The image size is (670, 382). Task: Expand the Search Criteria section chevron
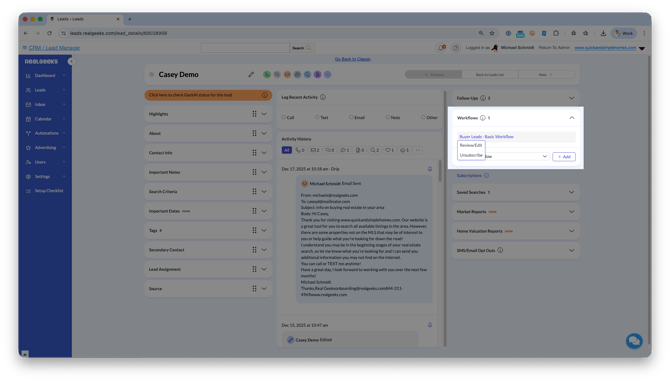tap(264, 191)
